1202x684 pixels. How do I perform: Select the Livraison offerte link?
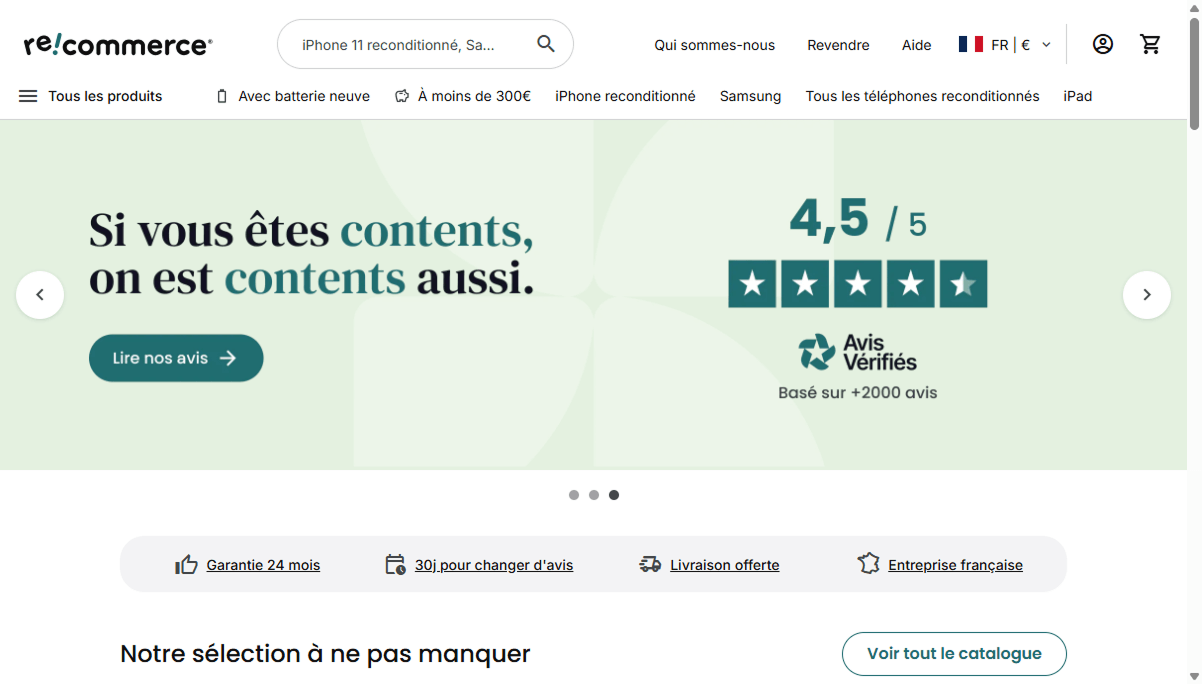coord(724,564)
